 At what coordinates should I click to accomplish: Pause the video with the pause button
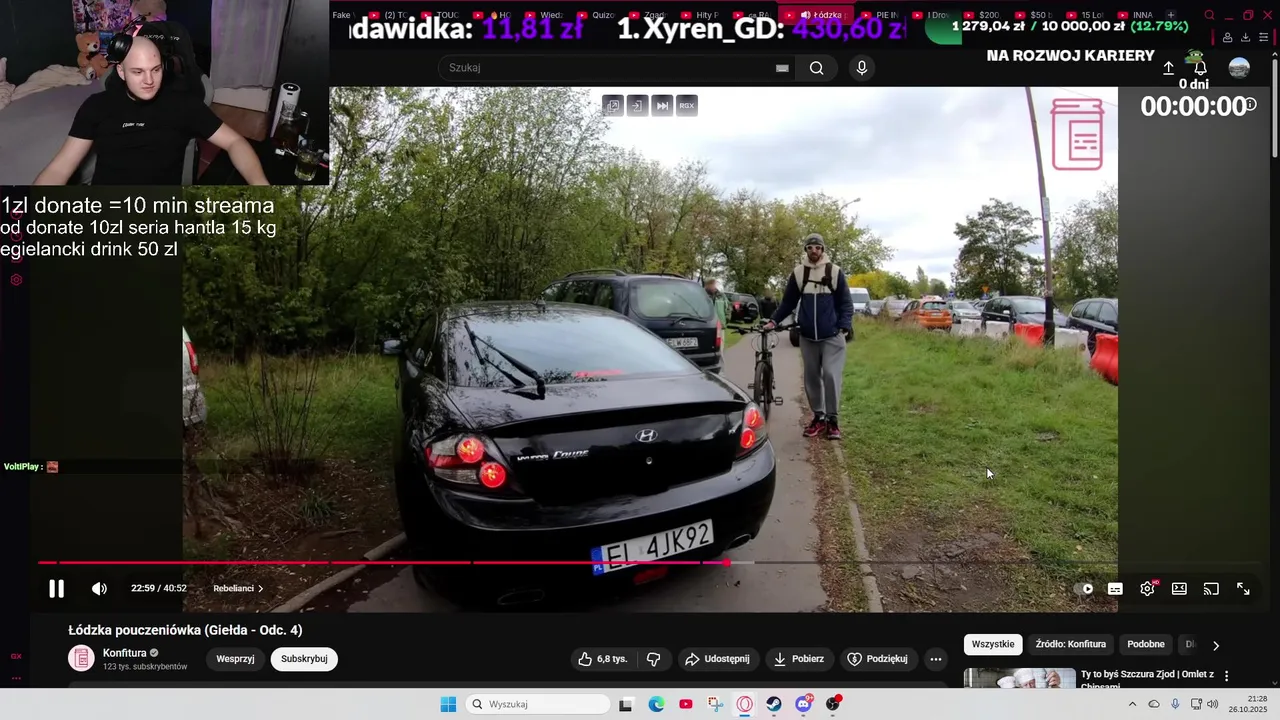click(x=57, y=589)
